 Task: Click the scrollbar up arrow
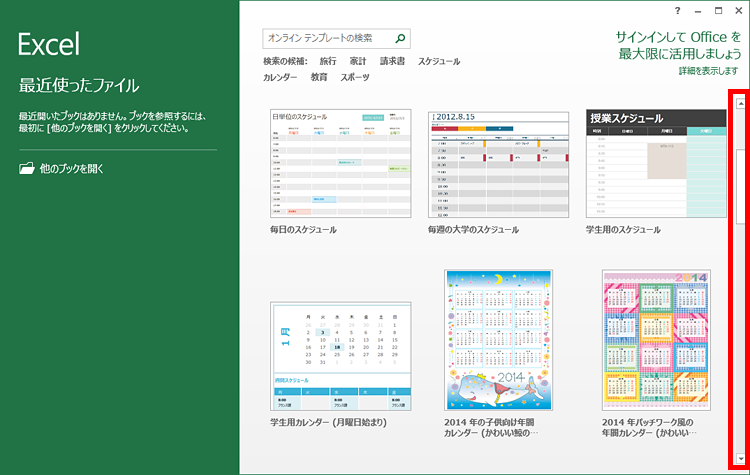740,103
